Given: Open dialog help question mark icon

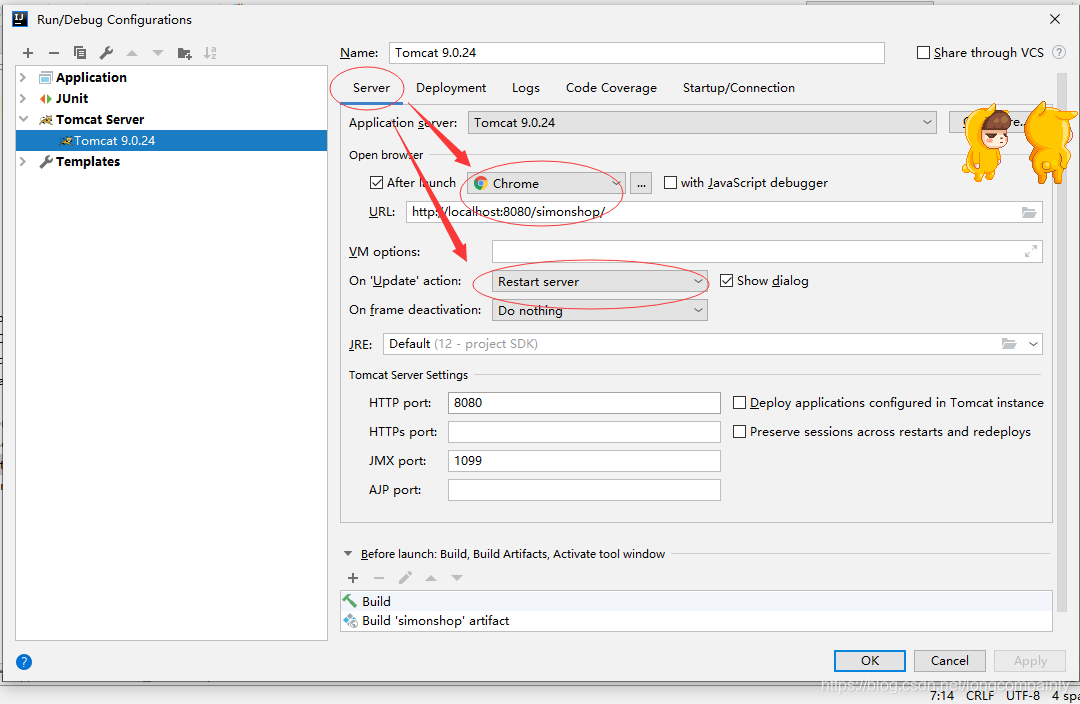Looking at the screenshot, I should 24,662.
